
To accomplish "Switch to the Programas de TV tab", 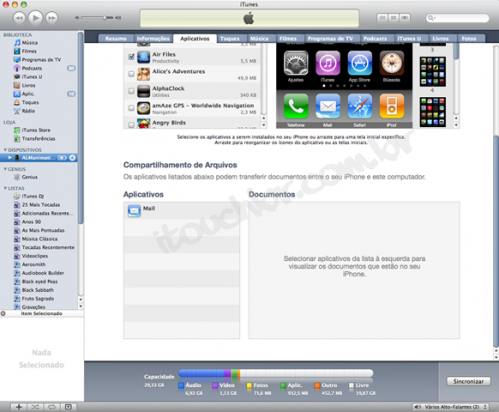I will click(x=330, y=39).
